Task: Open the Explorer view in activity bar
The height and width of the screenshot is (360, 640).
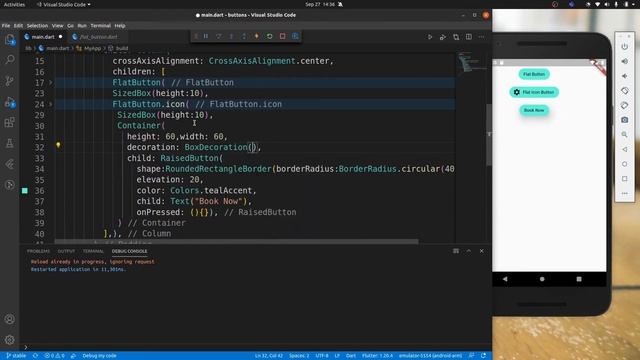Action: click(x=10, y=40)
